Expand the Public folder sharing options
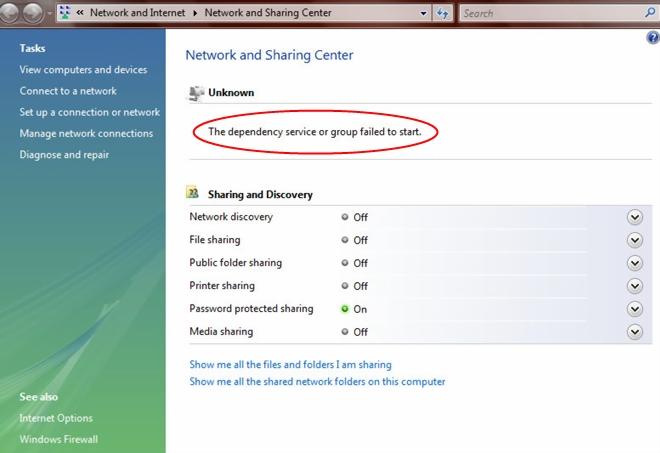This screenshot has height=453, width=660. click(x=633, y=263)
